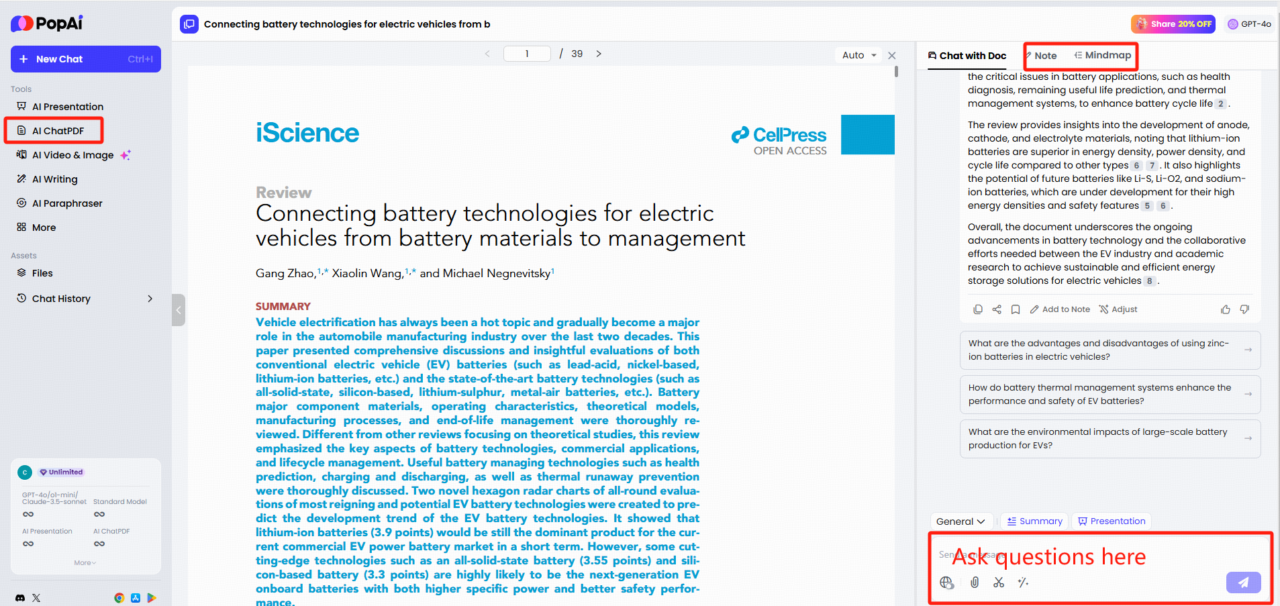Click the thumbs up icon on response
The width and height of the screenshot is (1280, 606).
click(1226, 309)
